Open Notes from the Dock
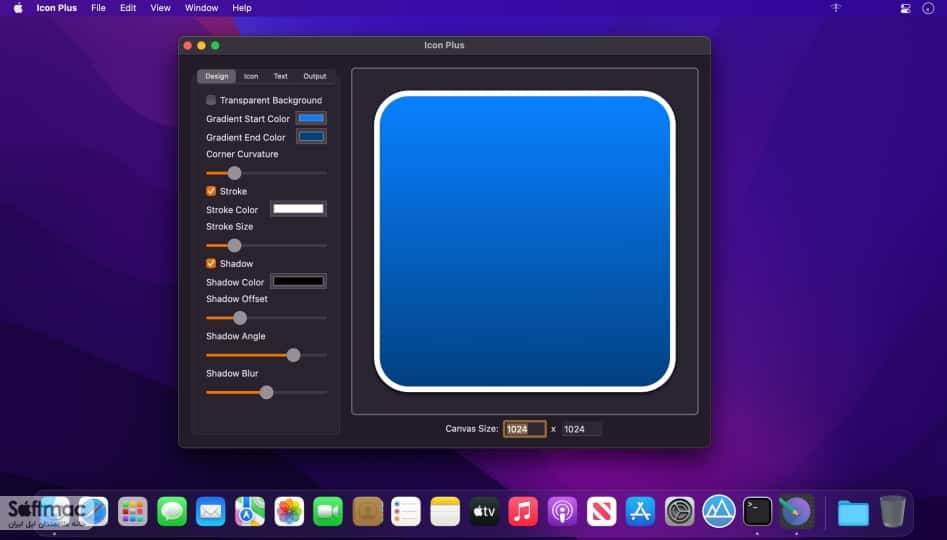Screen dimensions: 947x540 pyautogui.click(x=445, y=512)
